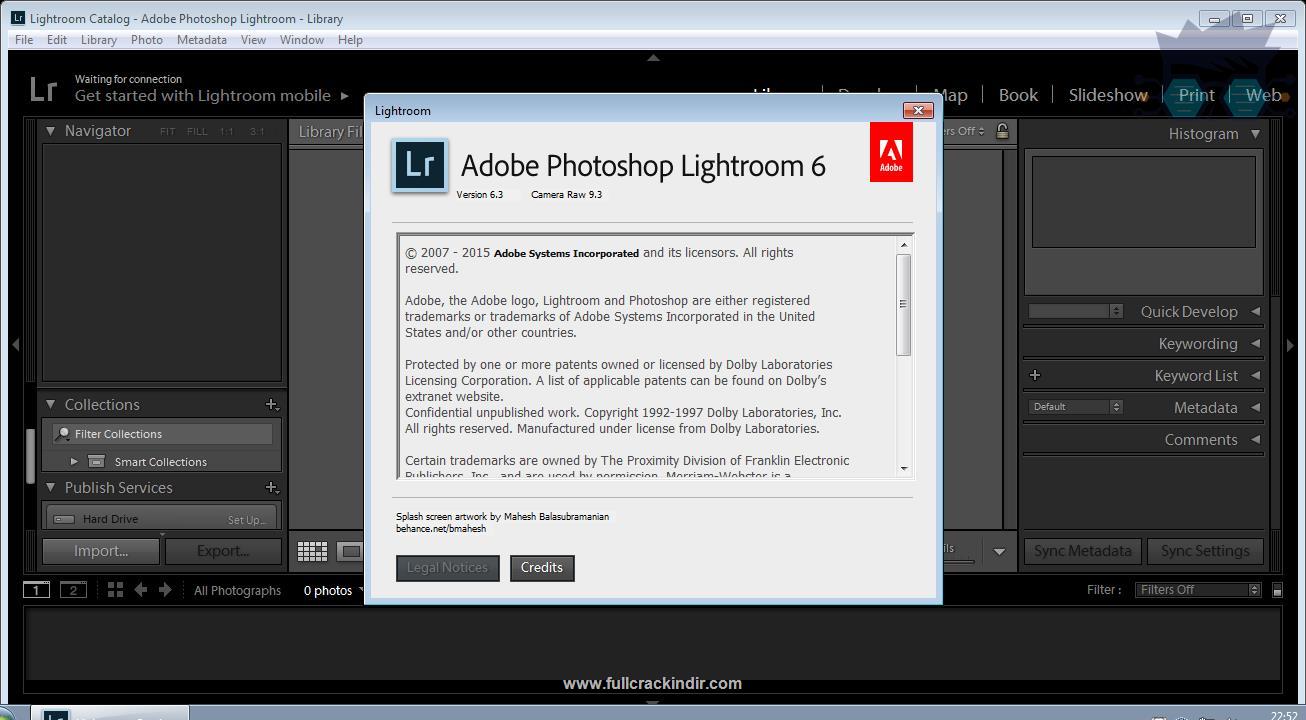Click the Filter Collections search field

coord(162,434)
